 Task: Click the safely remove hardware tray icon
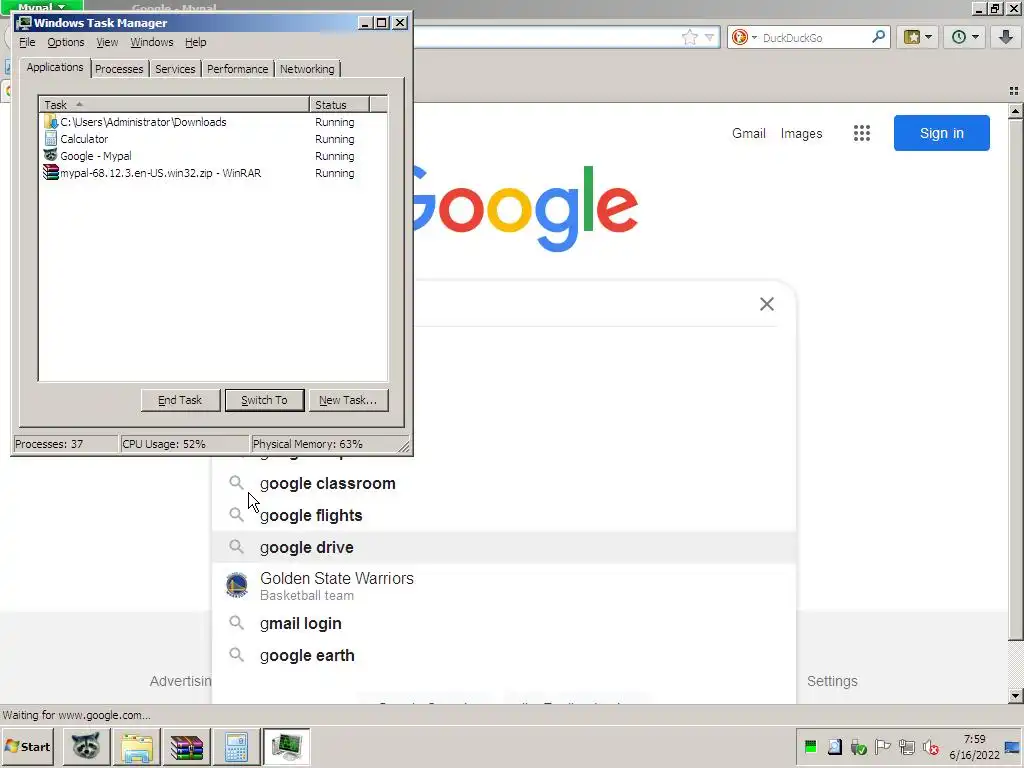click(x=858, y=746)
